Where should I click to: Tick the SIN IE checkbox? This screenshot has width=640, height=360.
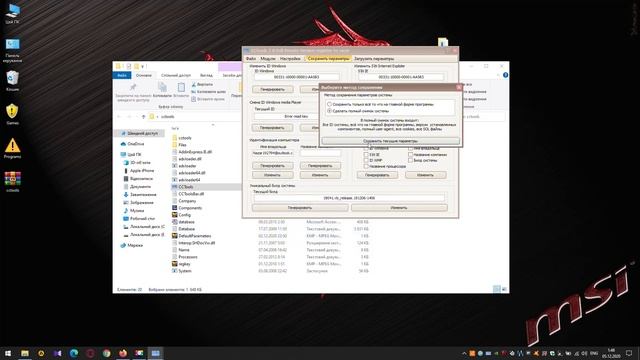pyautogui.click(x=366, y=155)
